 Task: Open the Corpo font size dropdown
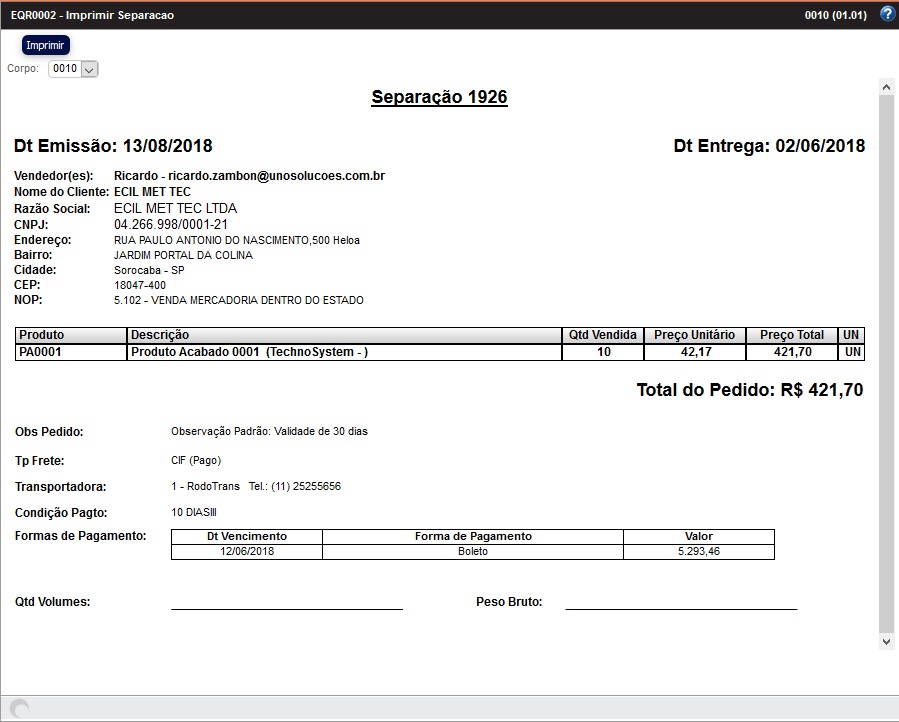73,69
